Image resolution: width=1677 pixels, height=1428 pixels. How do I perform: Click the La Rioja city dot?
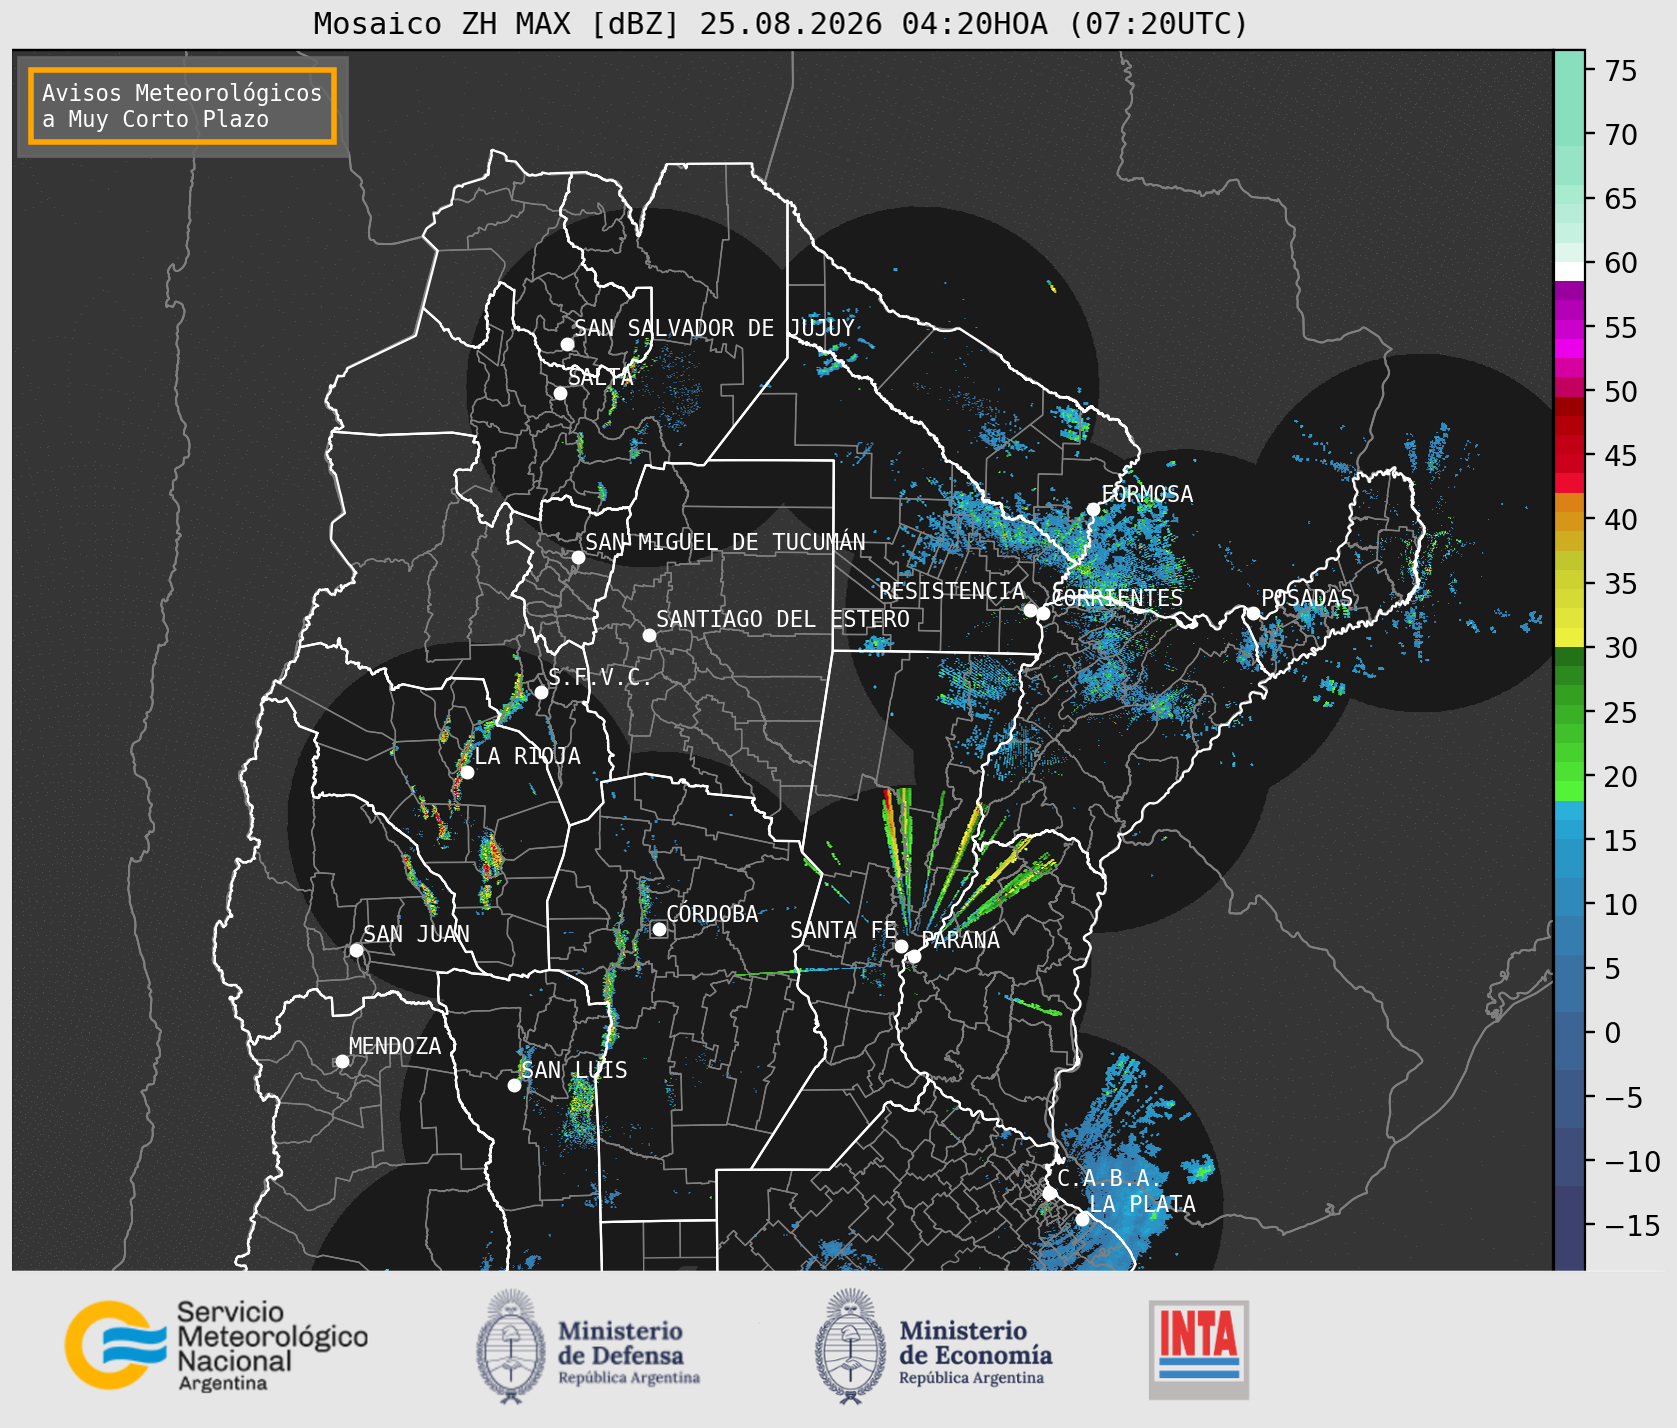tap(467, 772)
